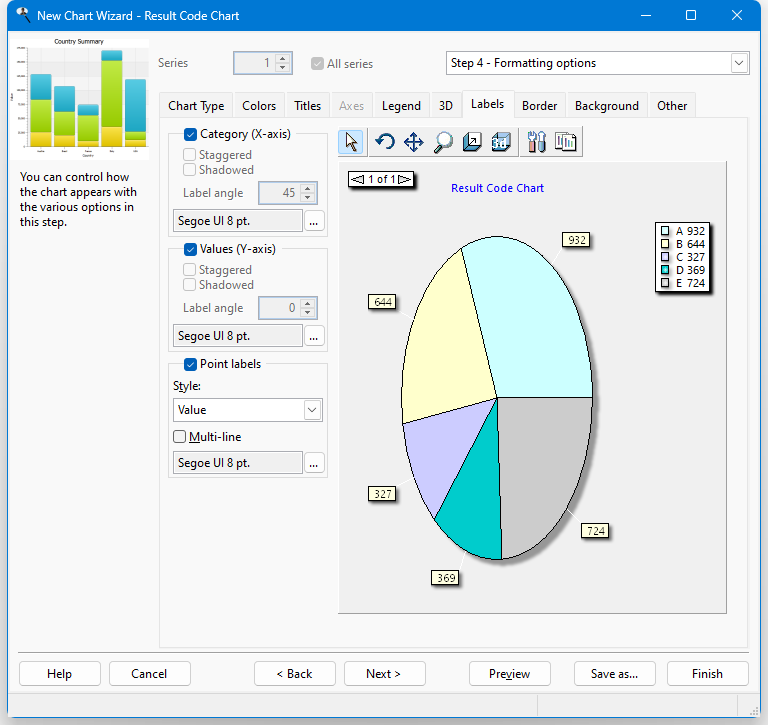Go to previous chart page arrow
This screenshot has height=725, width=768.
tap(358, 179)
